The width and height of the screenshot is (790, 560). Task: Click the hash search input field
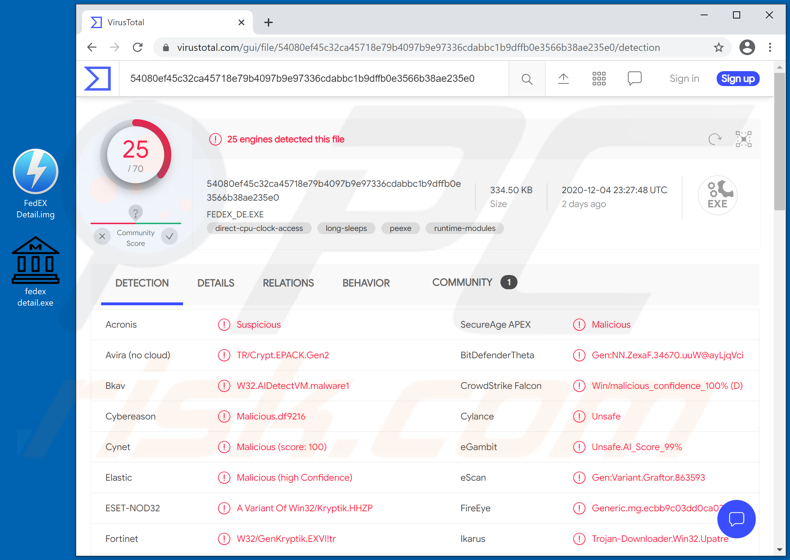(x=314, y=79)
